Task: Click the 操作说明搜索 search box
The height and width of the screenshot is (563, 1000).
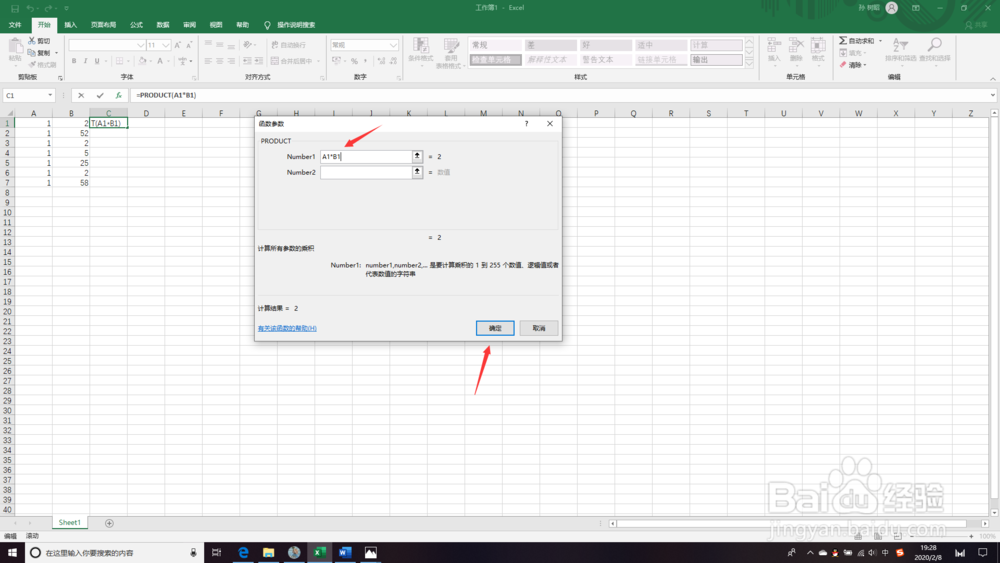Action: [x=295, y=25]
